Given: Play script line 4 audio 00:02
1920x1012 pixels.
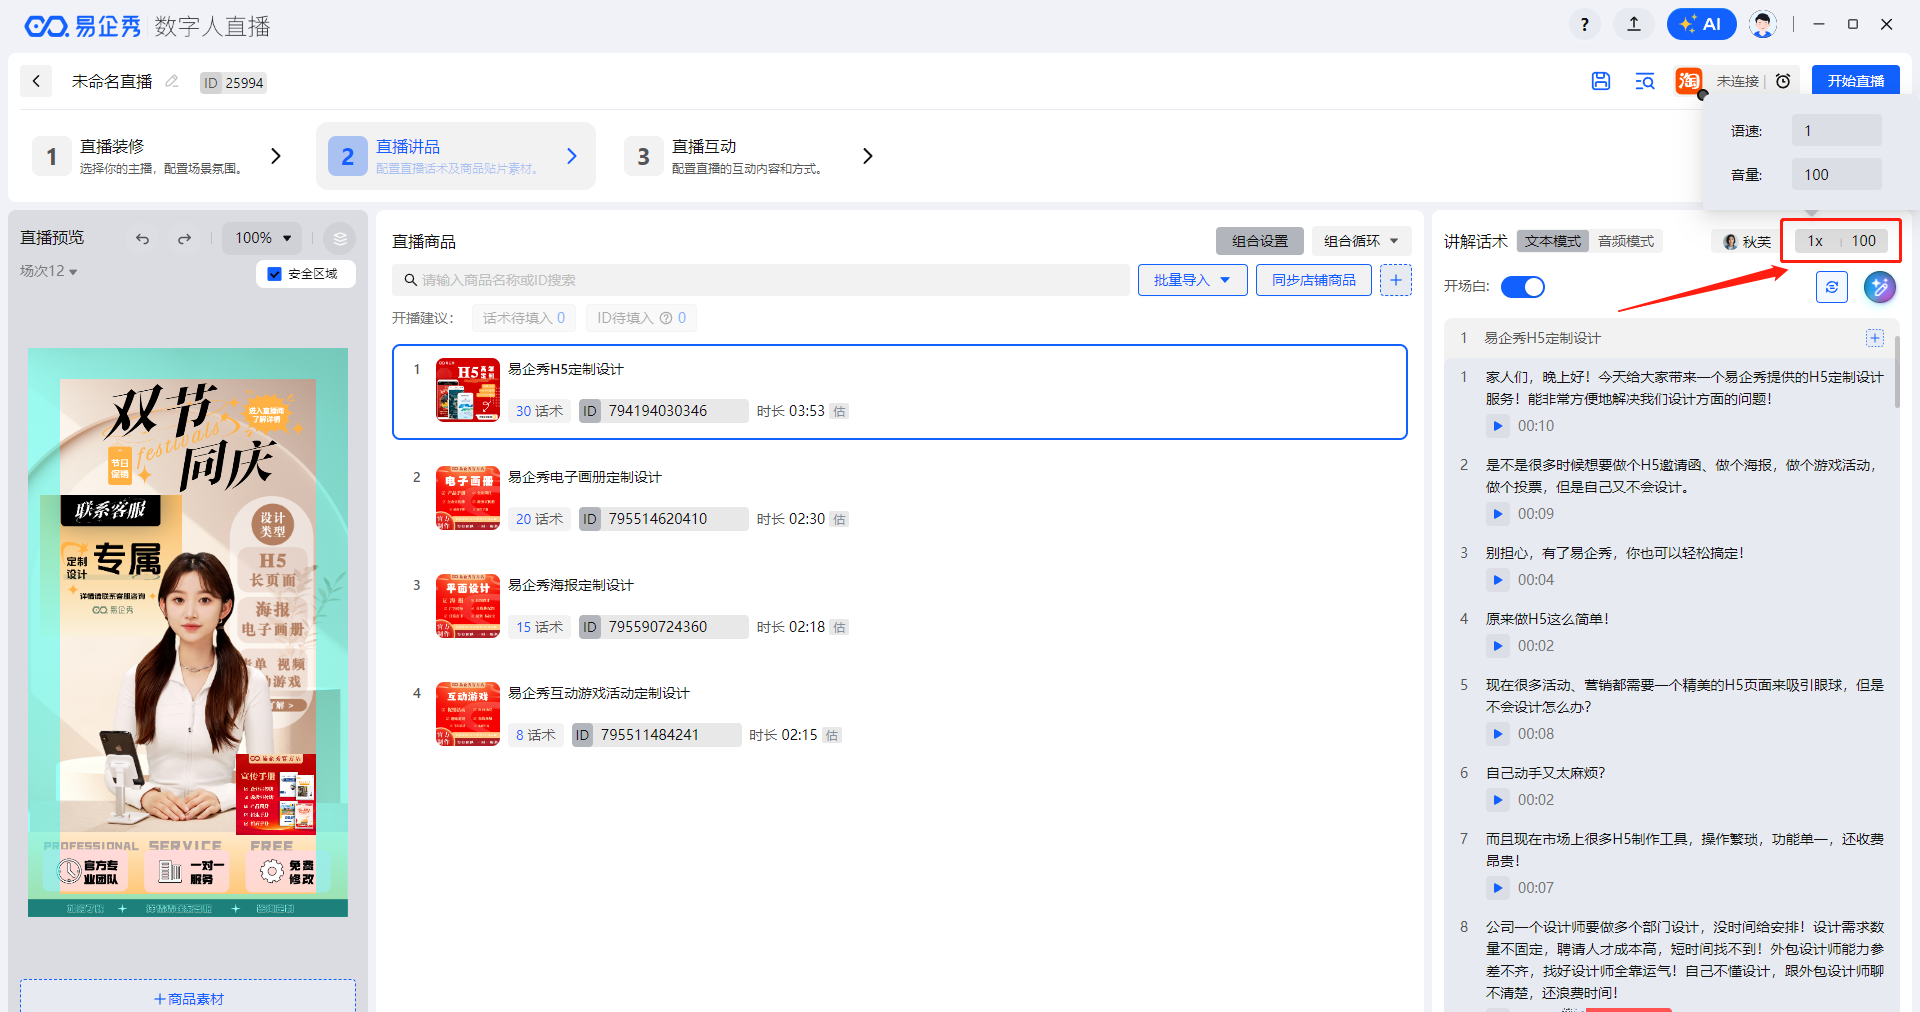Looking at the screenshot, I should [1497, 646].
